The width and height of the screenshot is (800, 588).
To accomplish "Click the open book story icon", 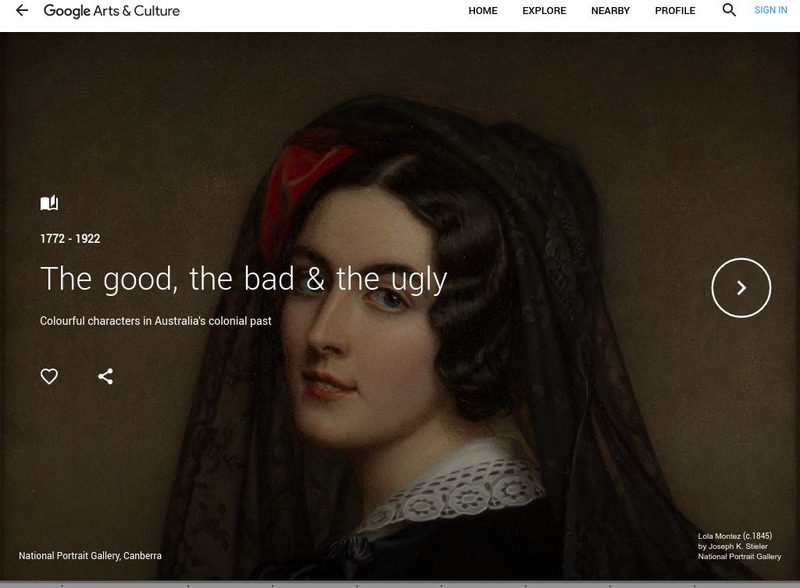I will (x=49, y=203).
